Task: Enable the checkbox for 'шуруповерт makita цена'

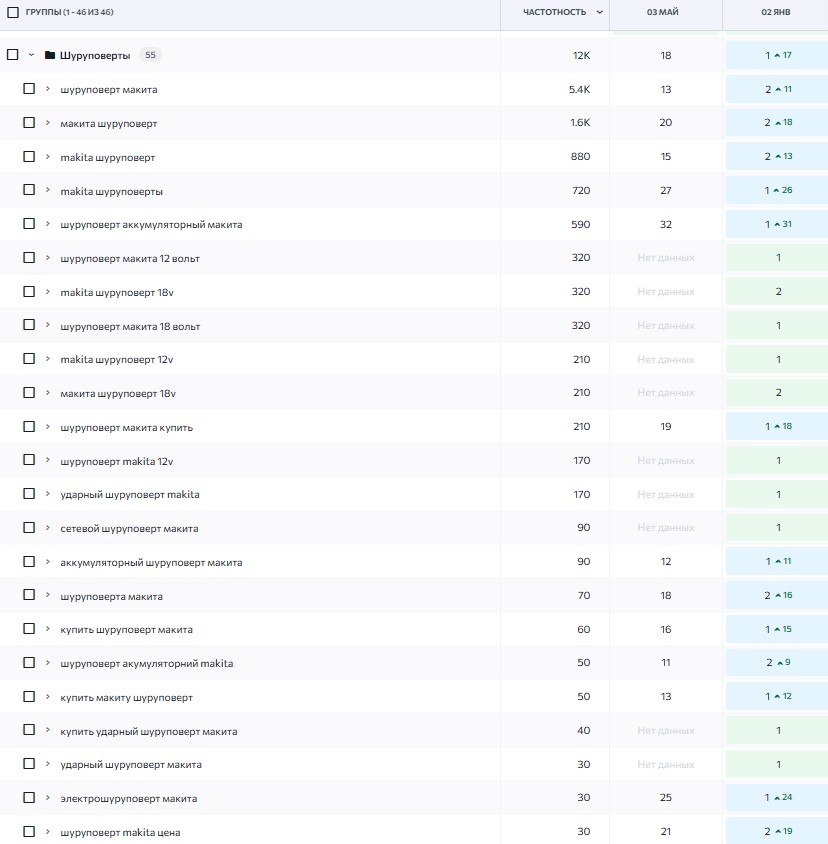Action: (29, 832)
